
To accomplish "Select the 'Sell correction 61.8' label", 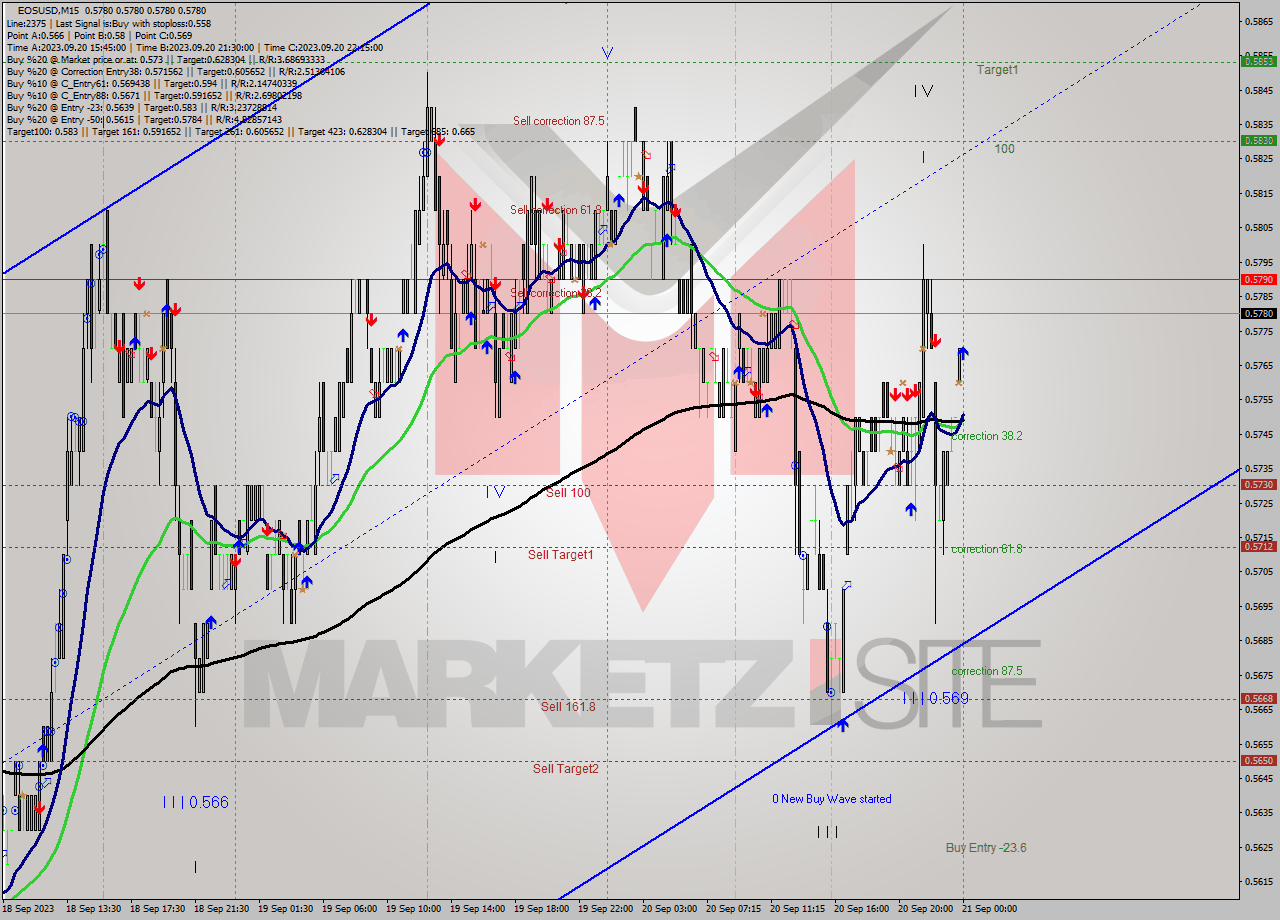I will (x=556, y=210).
